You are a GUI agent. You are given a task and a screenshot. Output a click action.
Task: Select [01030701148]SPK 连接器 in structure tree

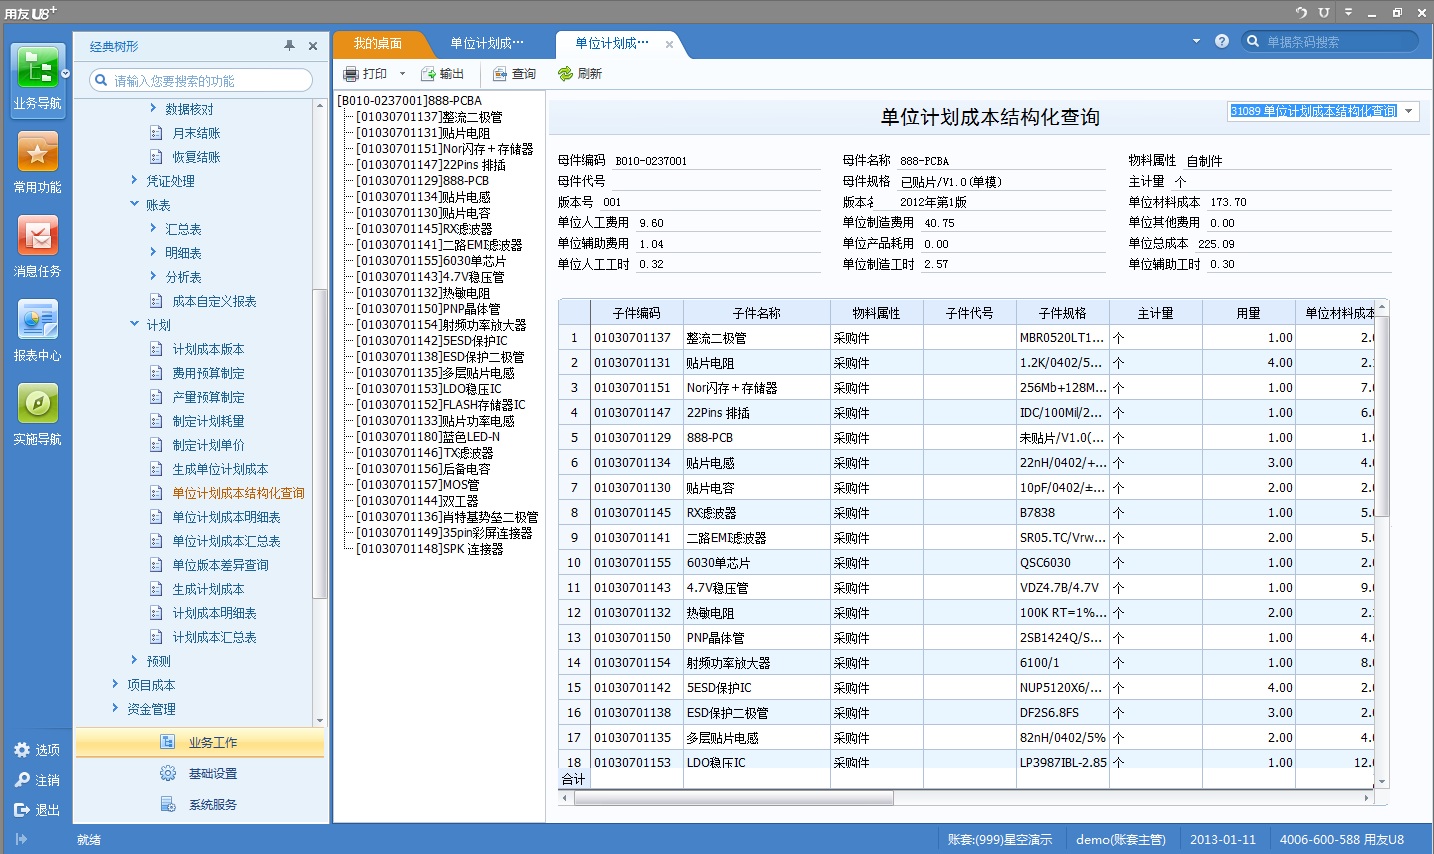tap(429, 549)
